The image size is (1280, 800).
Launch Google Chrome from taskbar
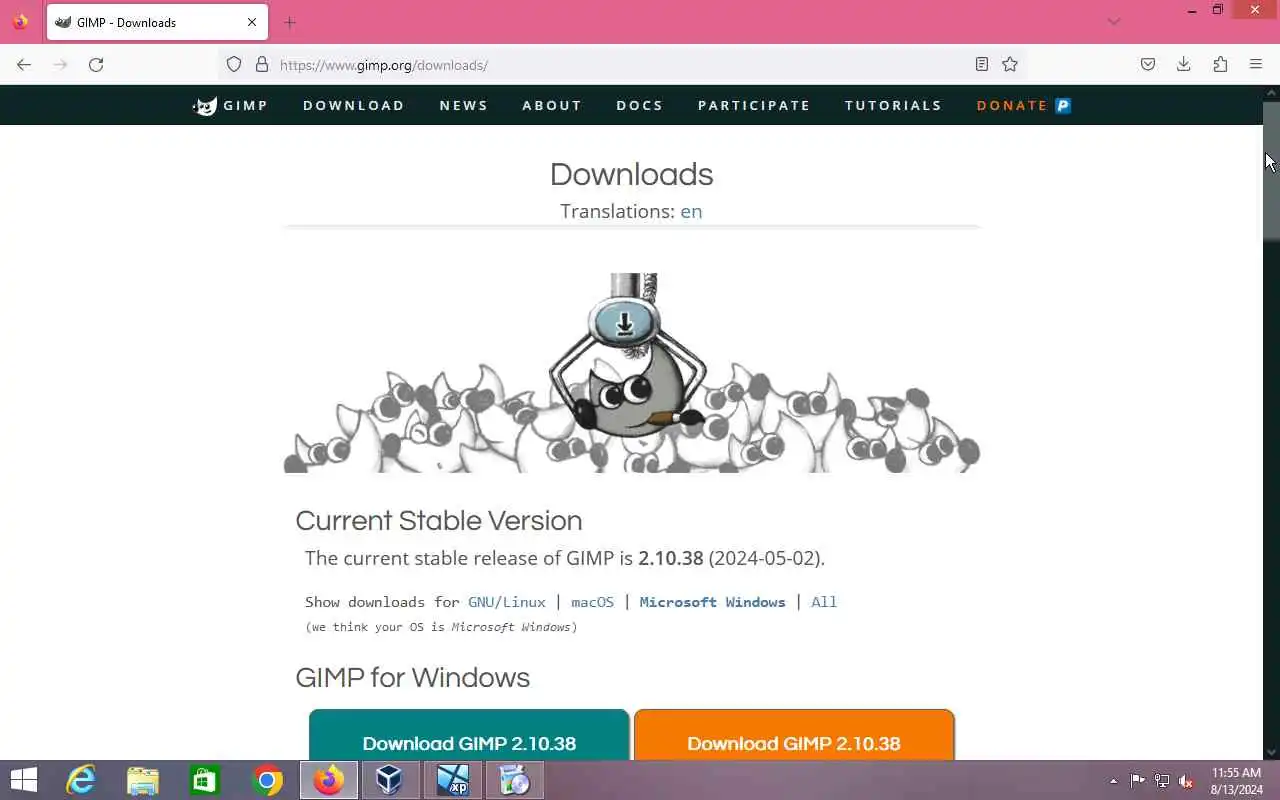point(267,780)
